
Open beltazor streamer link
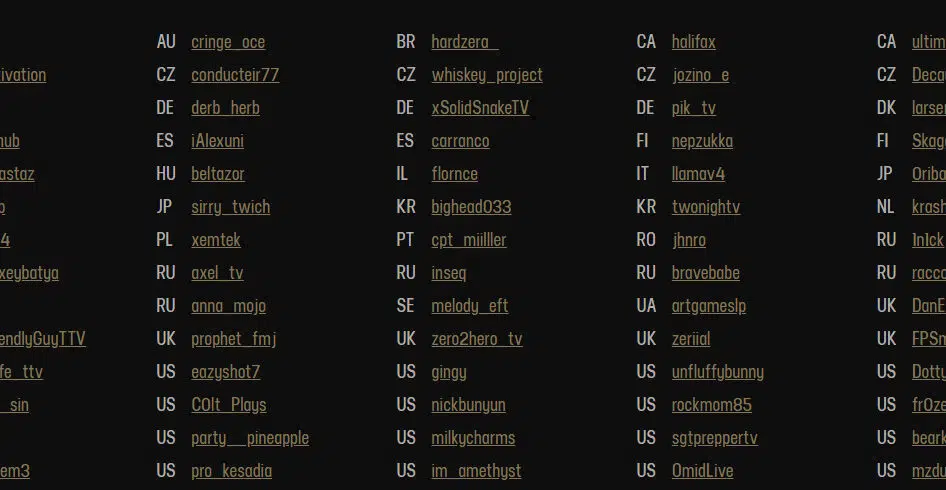coord(218,174)
